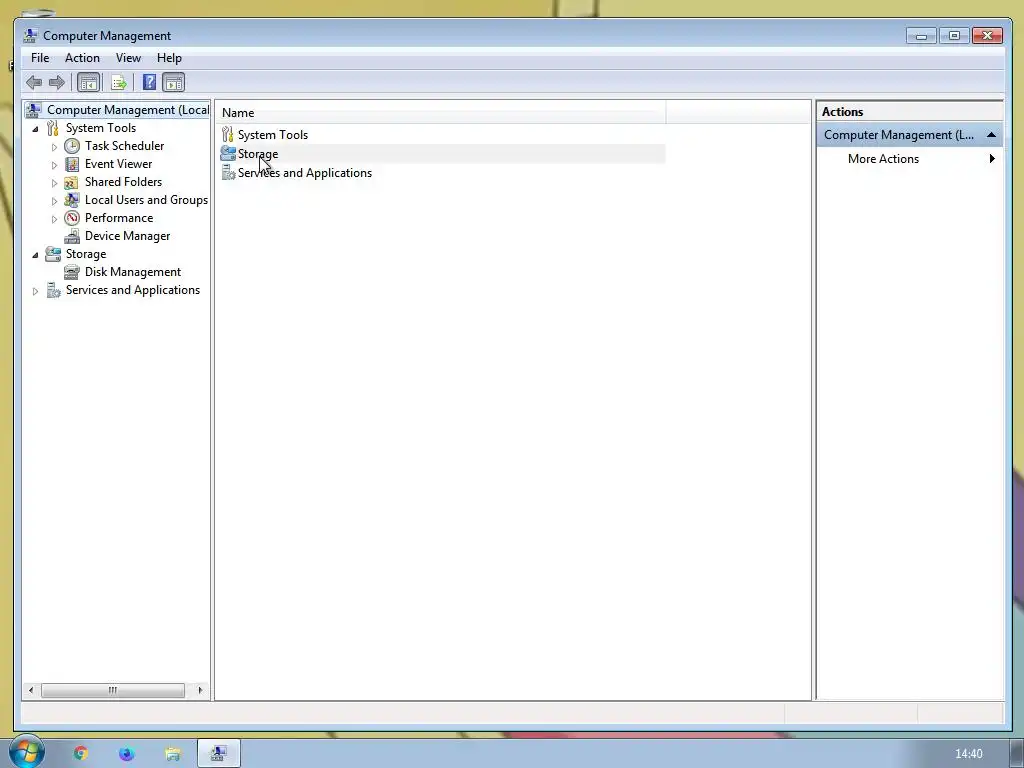This screenshot has height=768, width=1024.
Task: Select Disk Management label in tree
Action: pyautogui.click(x=133, y=272)
